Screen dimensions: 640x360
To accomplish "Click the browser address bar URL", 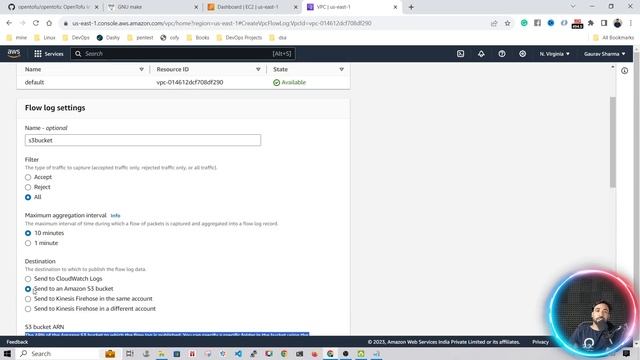I will (x=222, y=23).
